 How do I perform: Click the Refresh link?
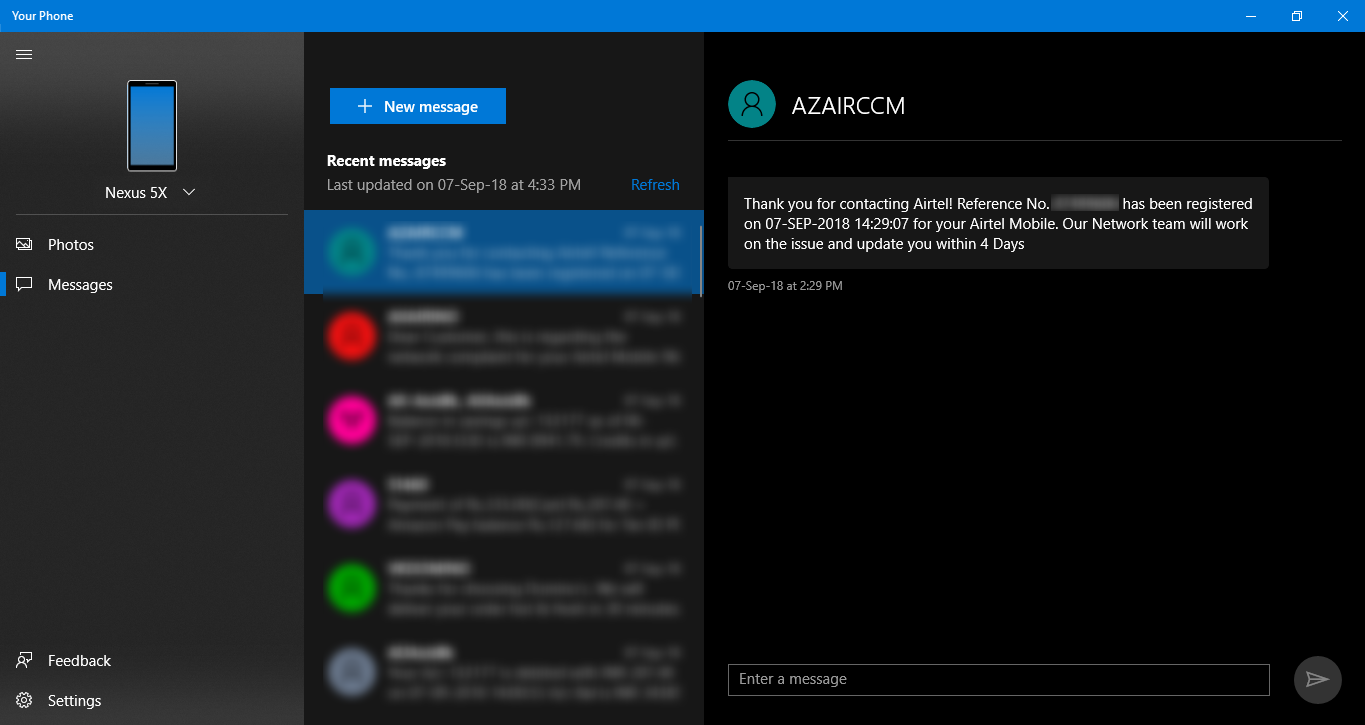coord(655,184)
